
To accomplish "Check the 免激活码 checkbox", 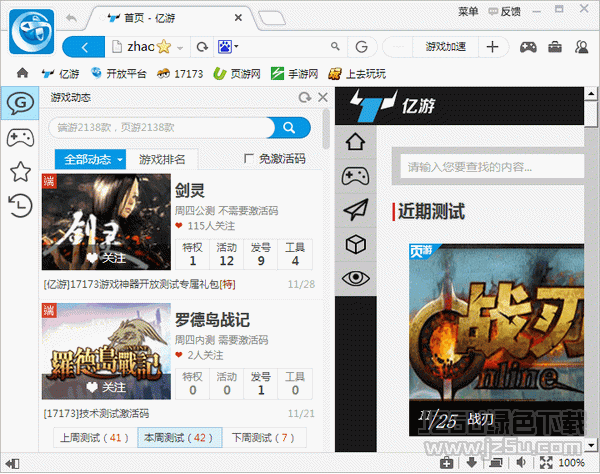I will (249, 158).
